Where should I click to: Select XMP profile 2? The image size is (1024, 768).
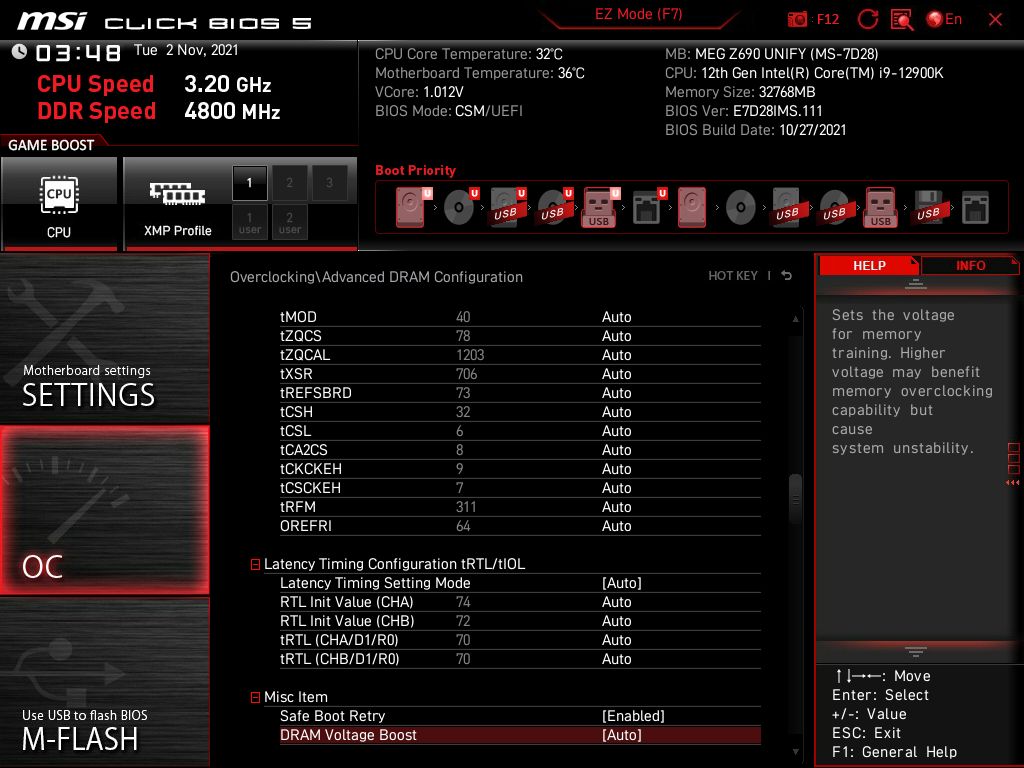tap(289, 183)
